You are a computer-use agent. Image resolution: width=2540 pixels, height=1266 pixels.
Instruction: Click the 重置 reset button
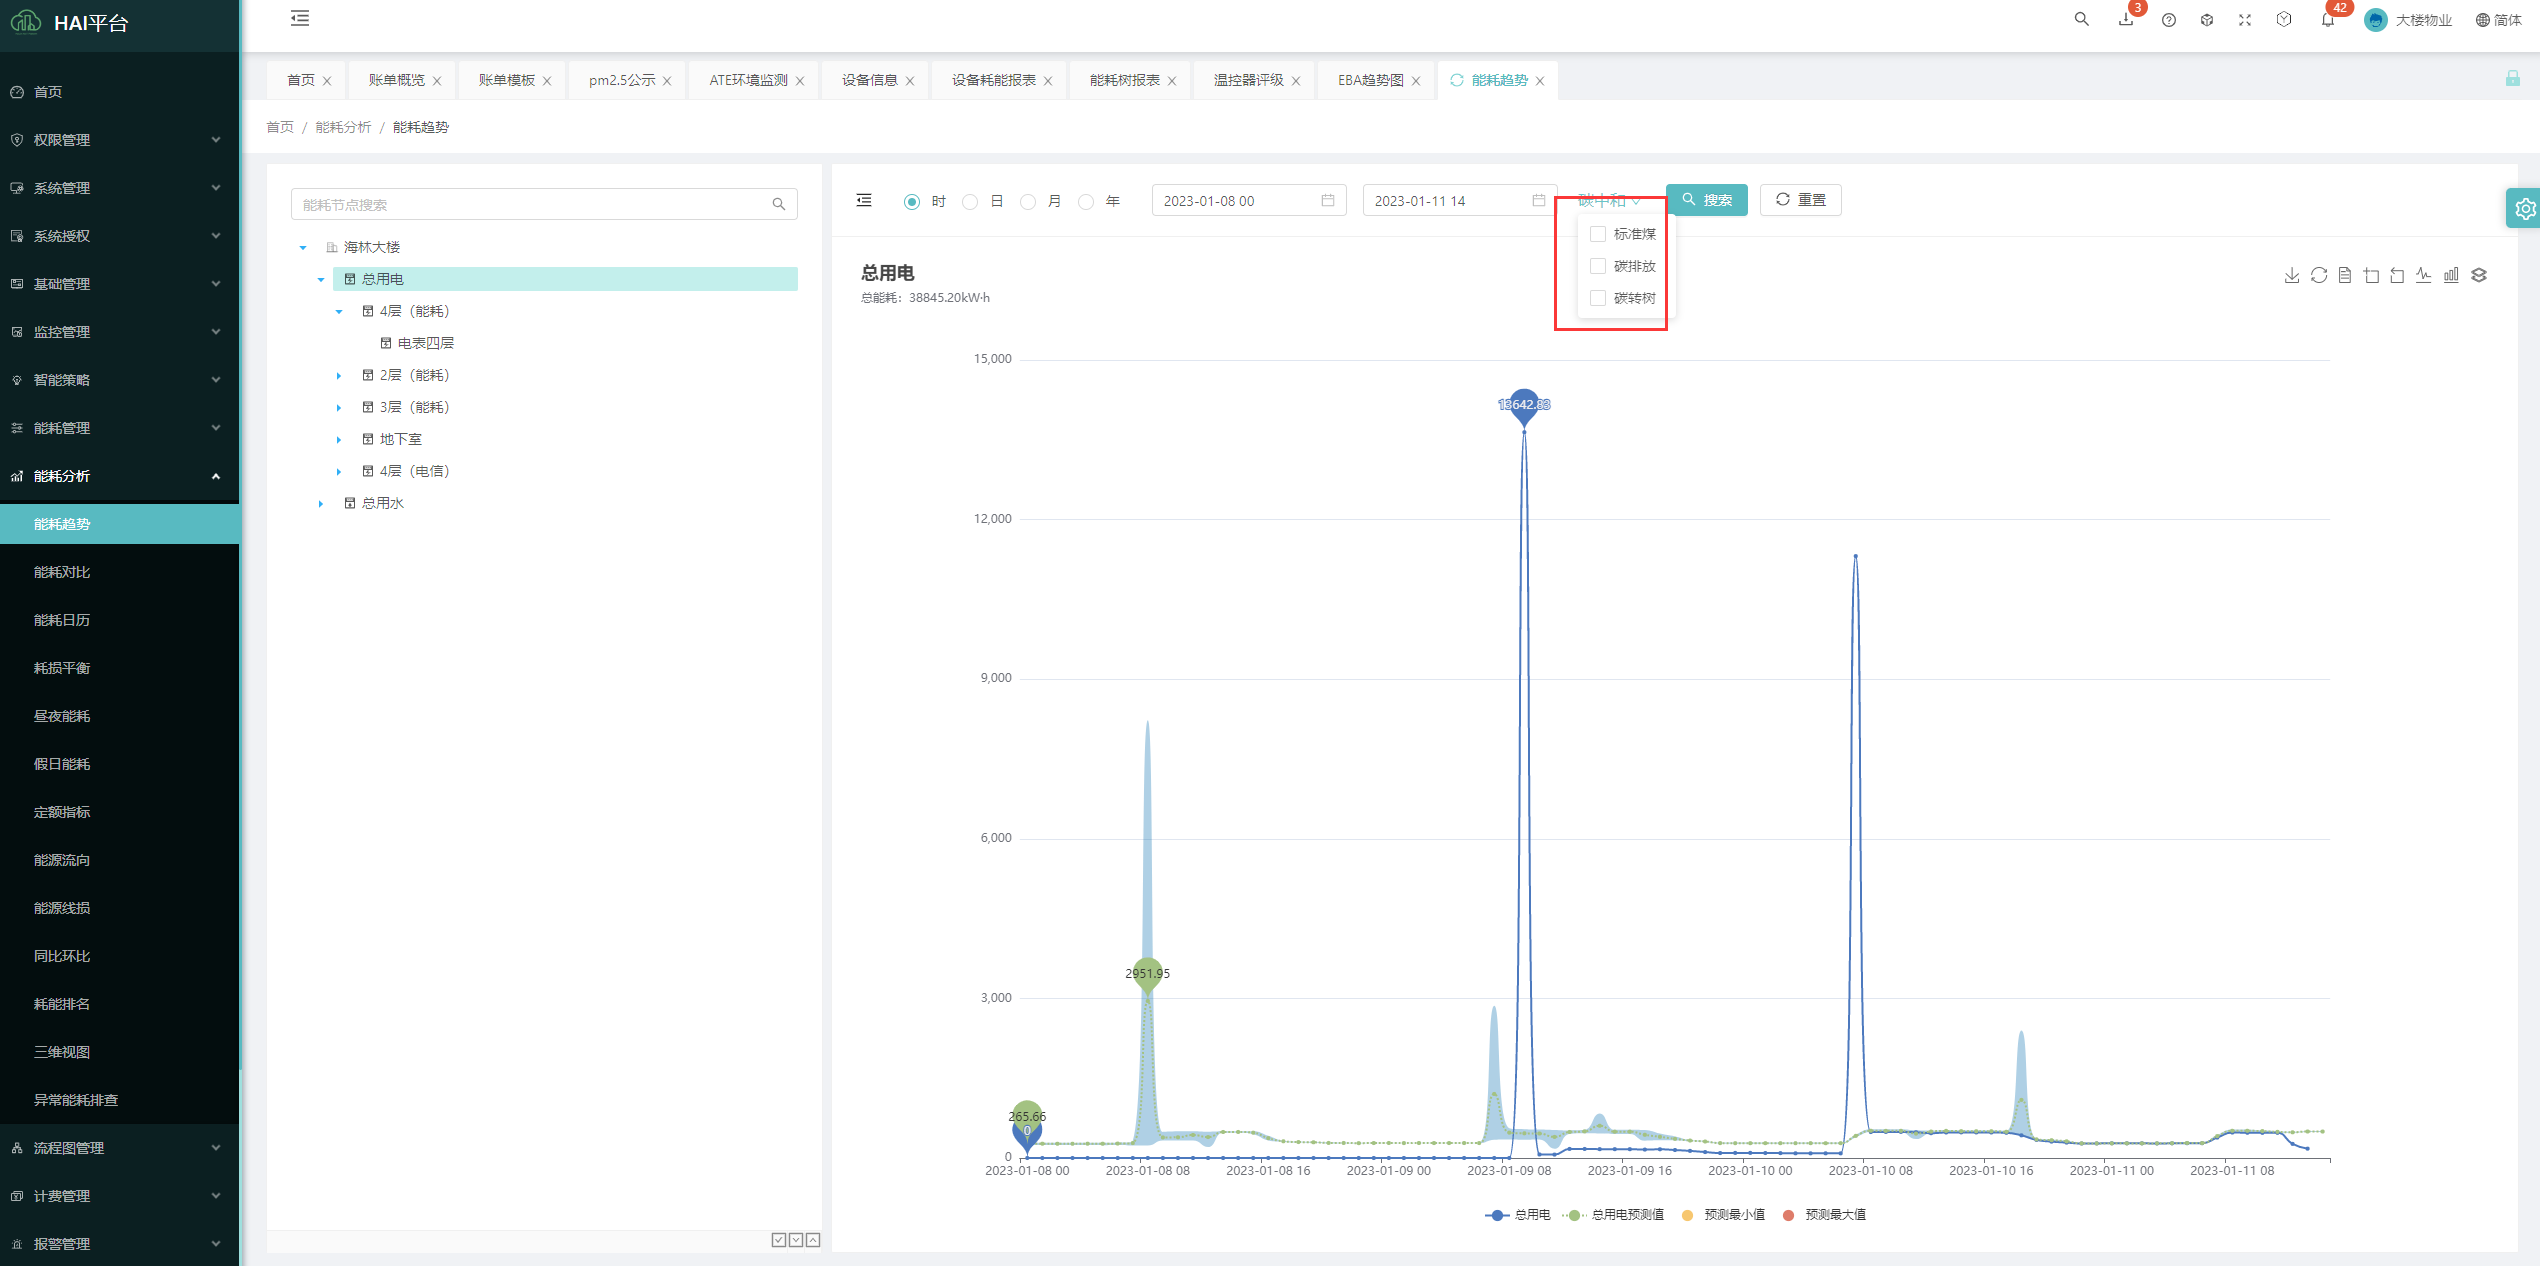pyautogui.click(x=1800, y=200)
